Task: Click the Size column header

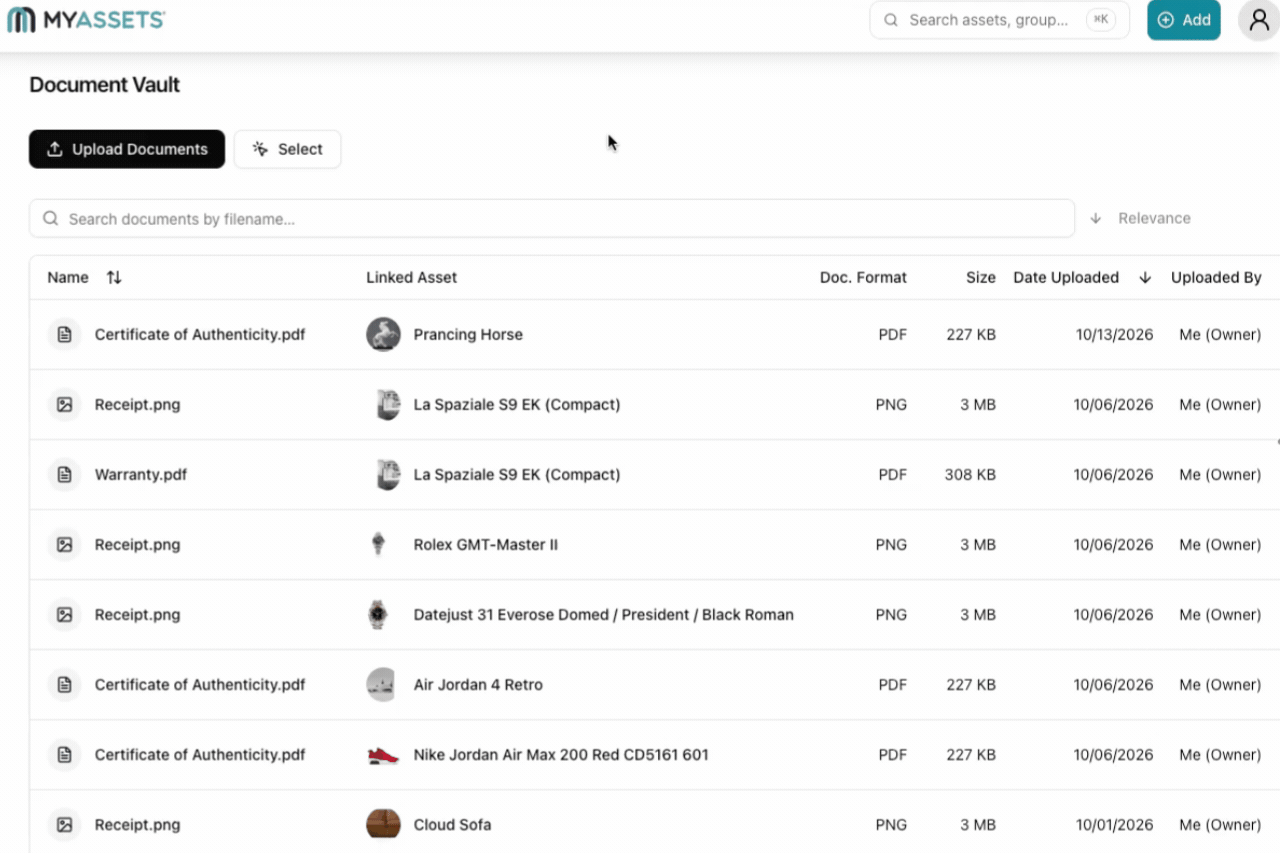Action: coord(981,278)
